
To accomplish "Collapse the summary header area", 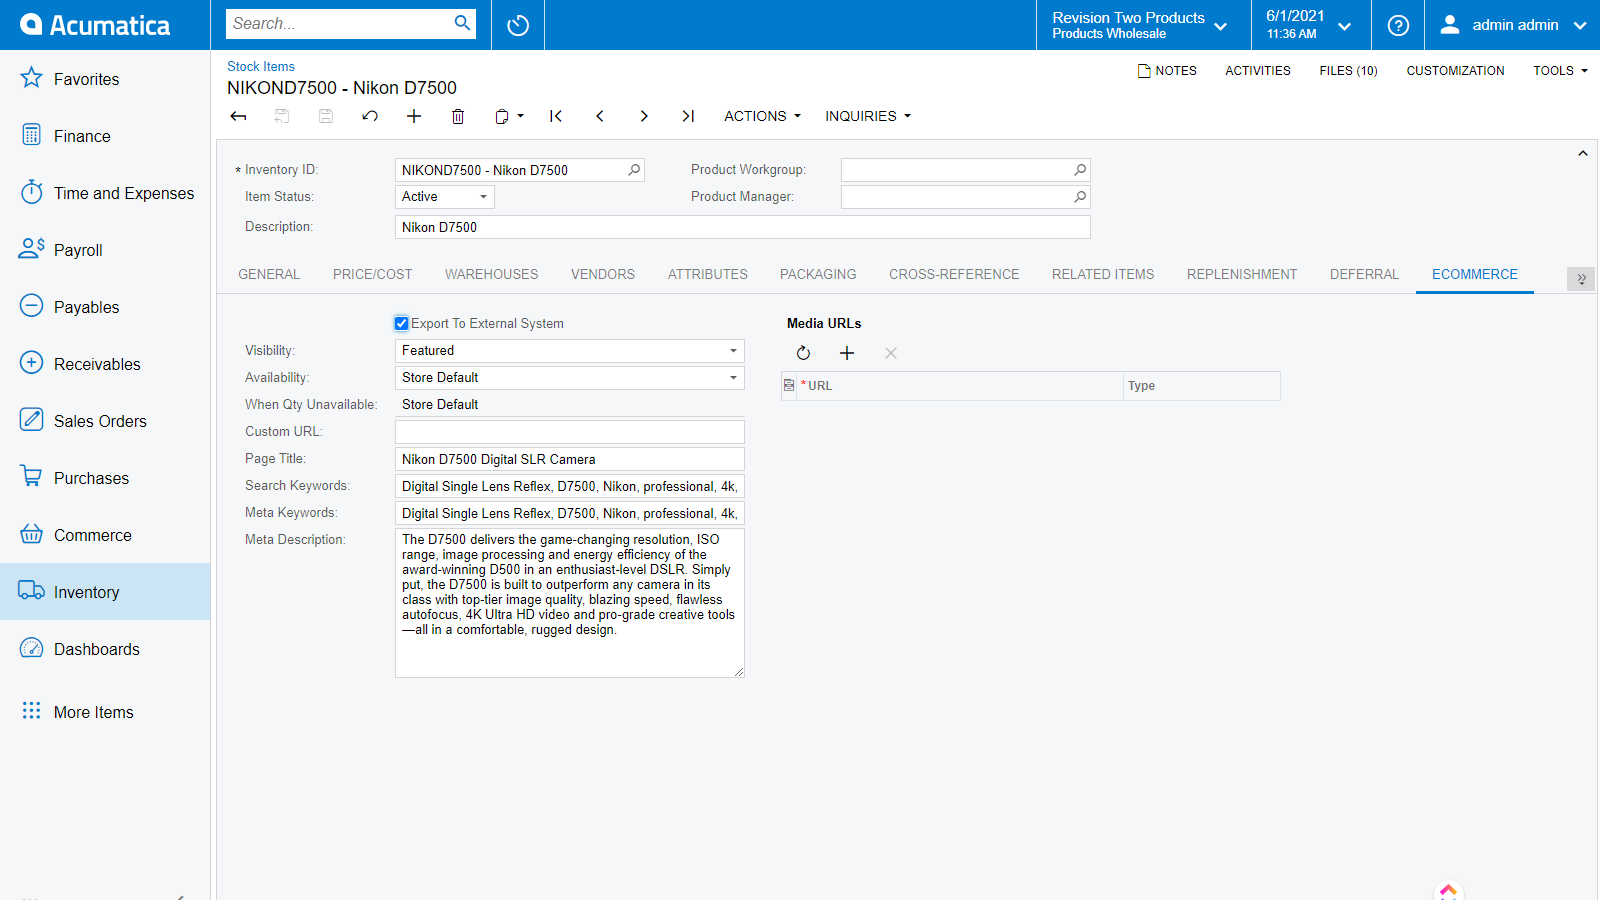I will 1582,154.
